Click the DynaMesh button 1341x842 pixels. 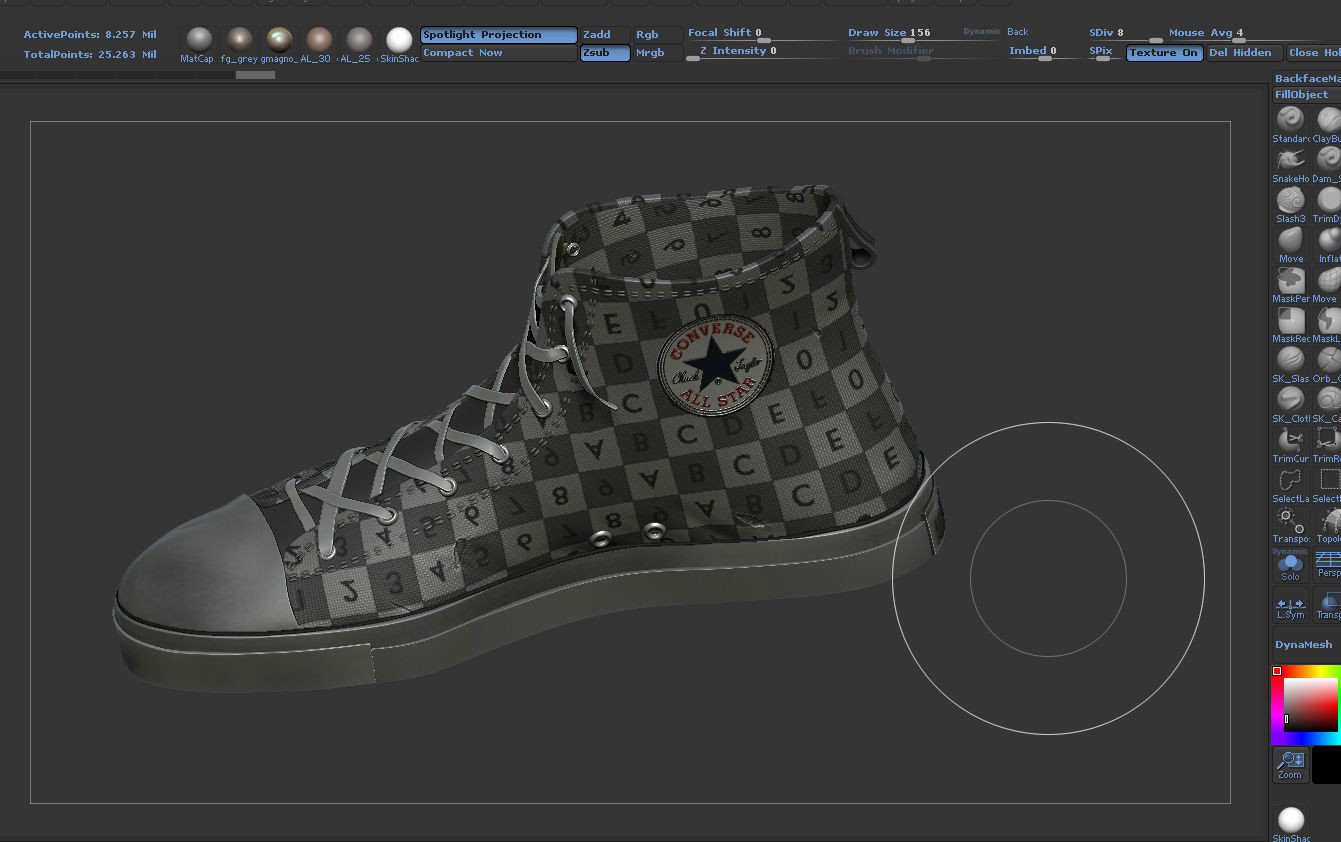click(x=1307, y=645)
